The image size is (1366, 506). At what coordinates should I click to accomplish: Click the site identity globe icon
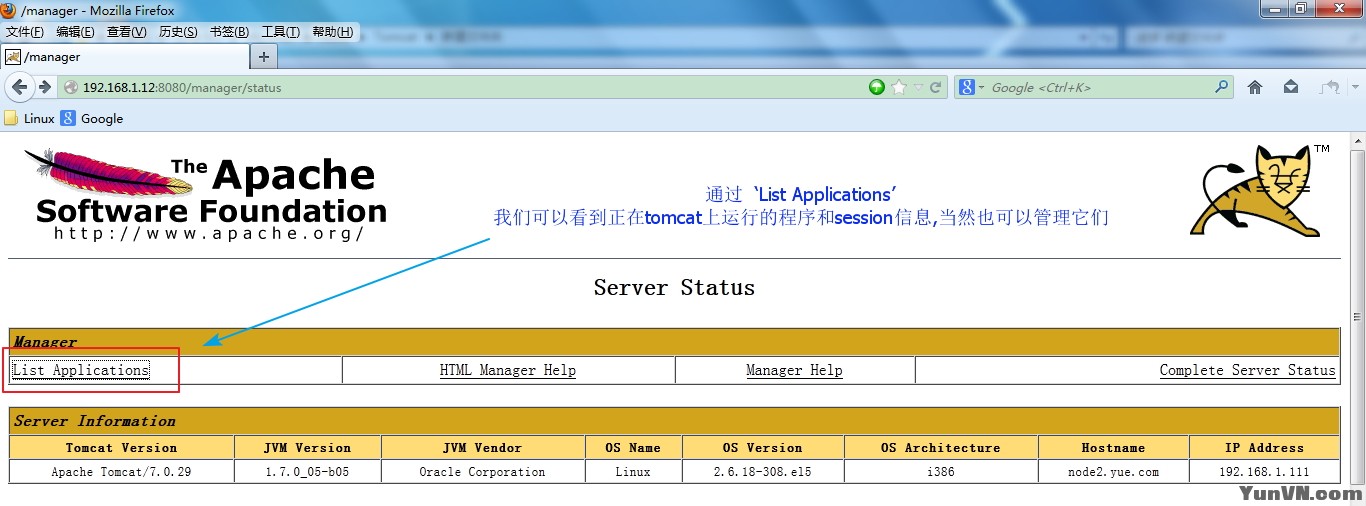click(70, 87)
